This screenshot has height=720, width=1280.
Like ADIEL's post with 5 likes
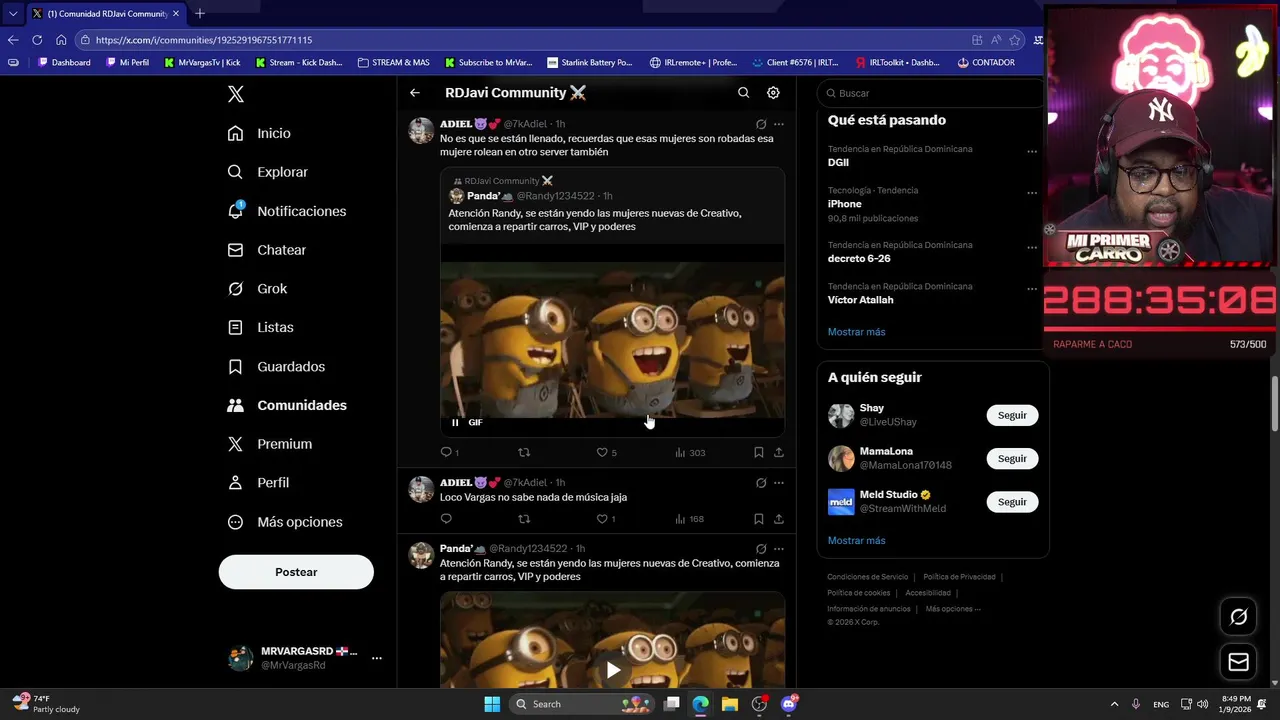(606, 452)
